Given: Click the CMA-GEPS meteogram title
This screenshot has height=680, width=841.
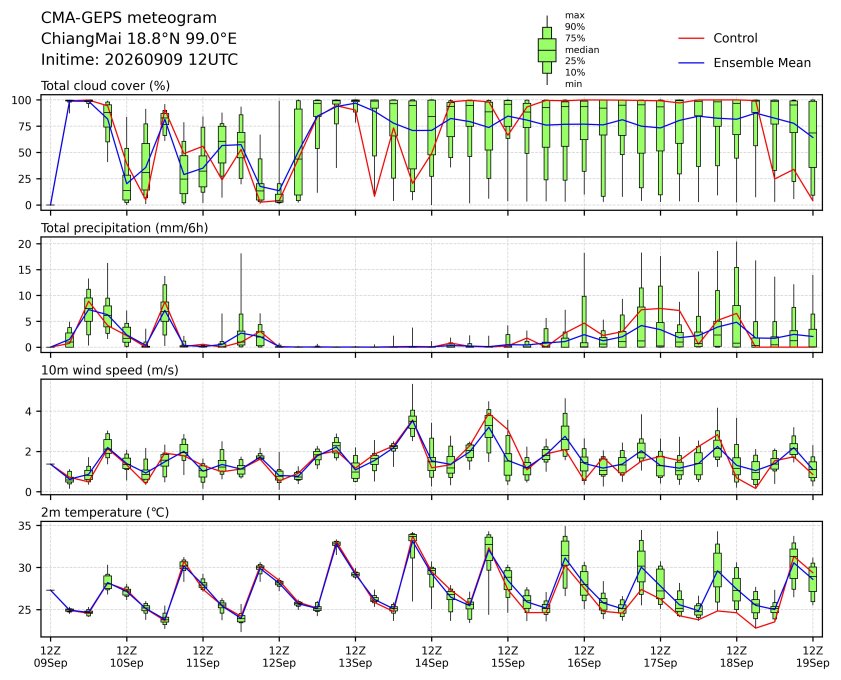Looking at the screenshot, I should [x=129, y=18].
